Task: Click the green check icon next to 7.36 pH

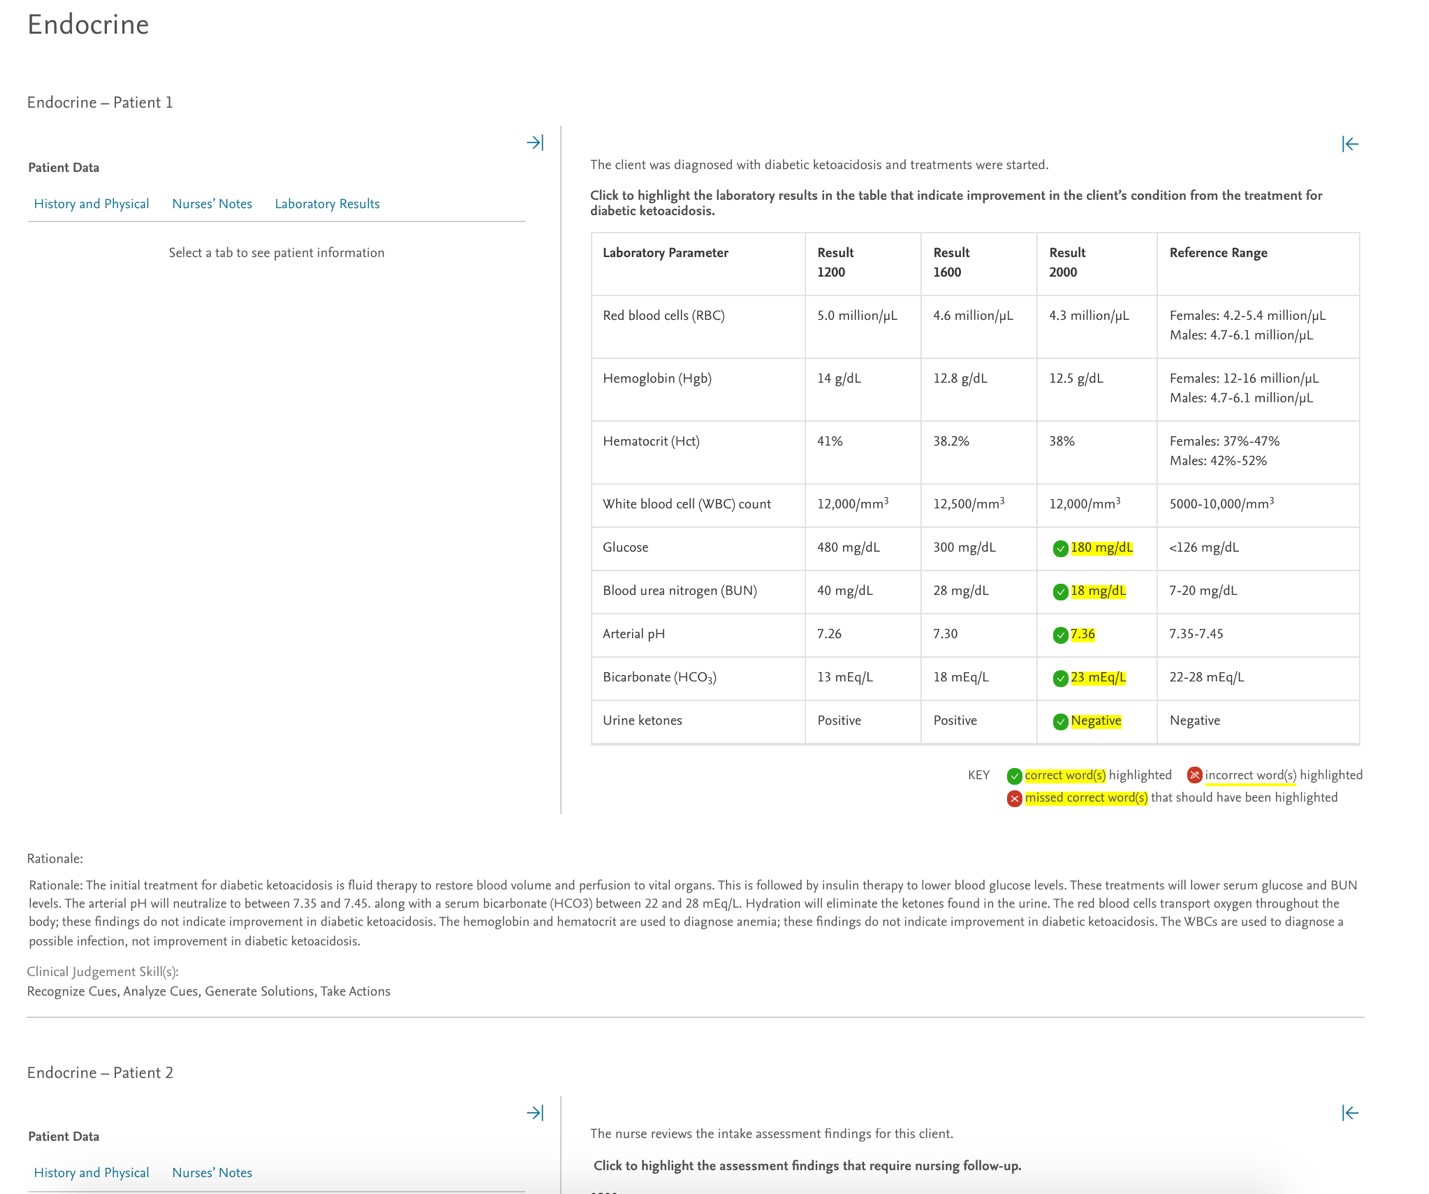Action: pyautogui.click(x=1062, y=634)
